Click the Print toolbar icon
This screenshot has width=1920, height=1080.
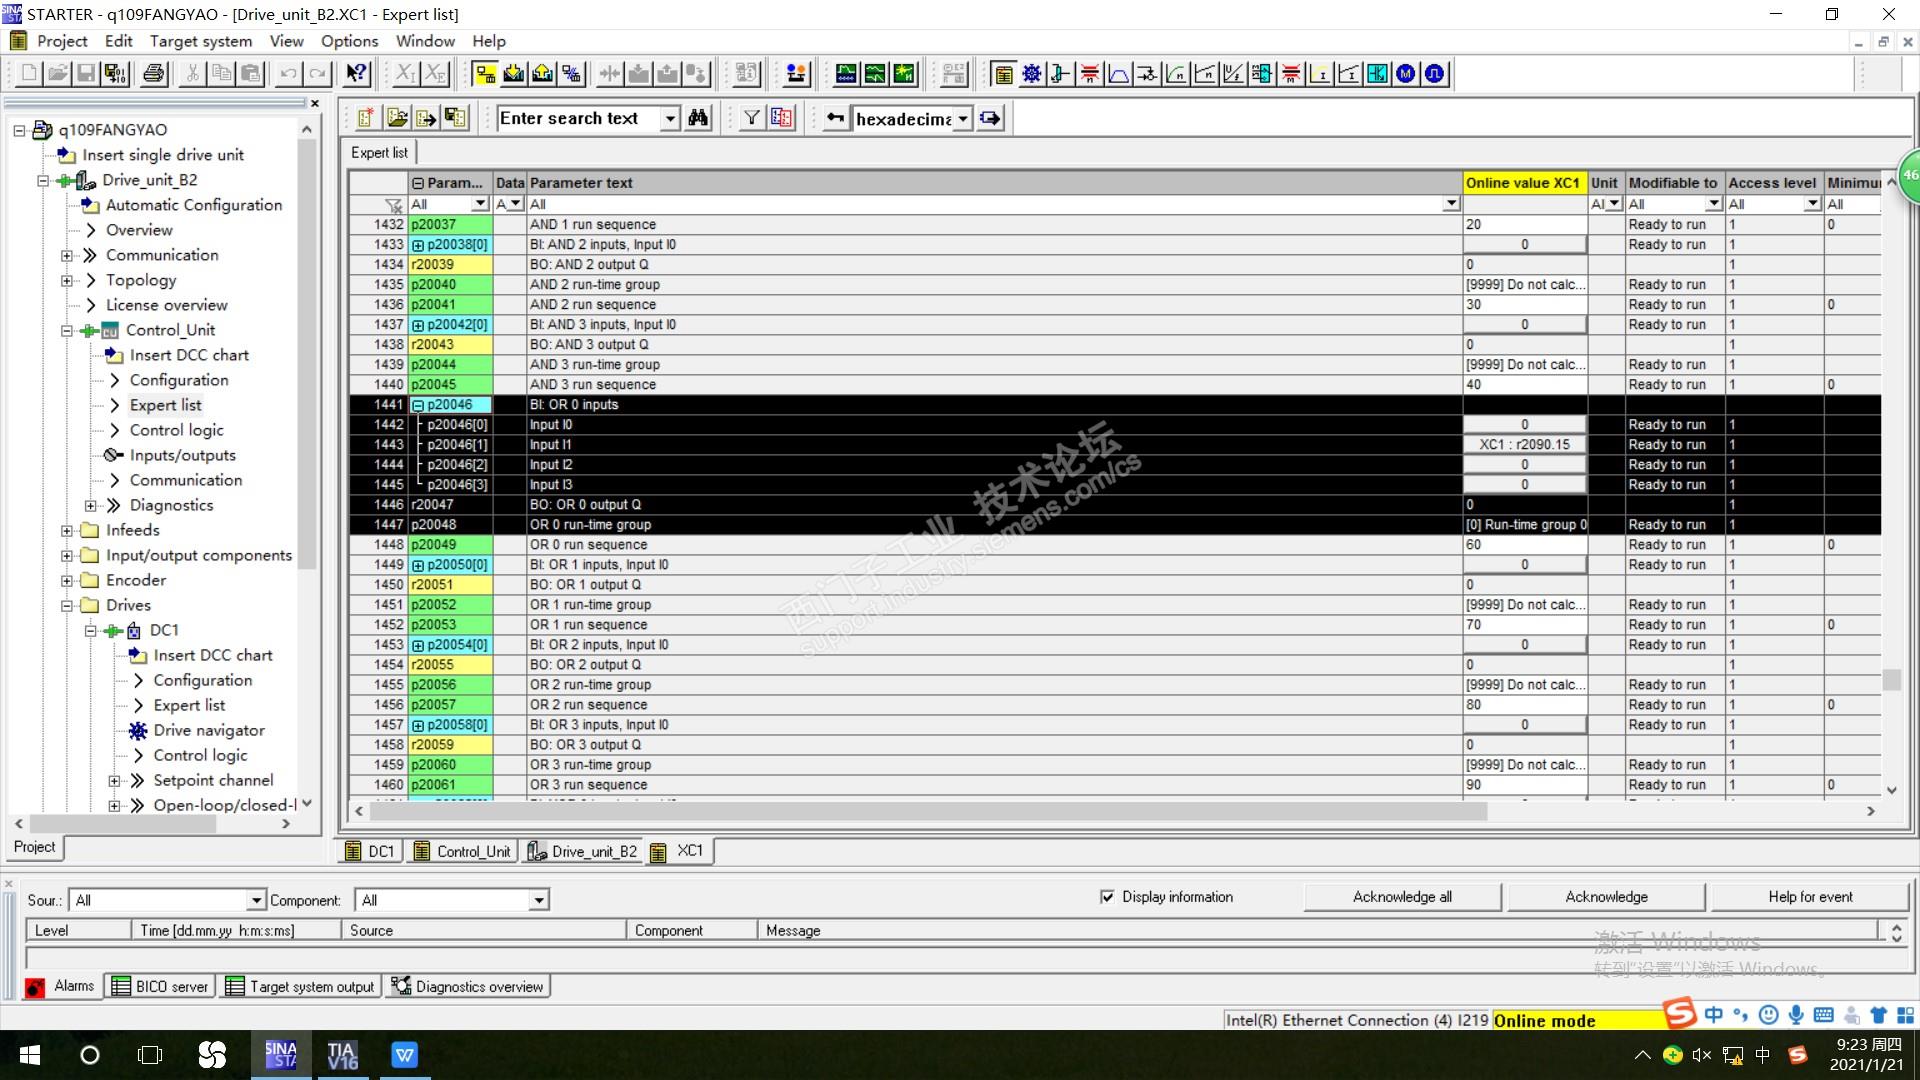pos(153,74)
